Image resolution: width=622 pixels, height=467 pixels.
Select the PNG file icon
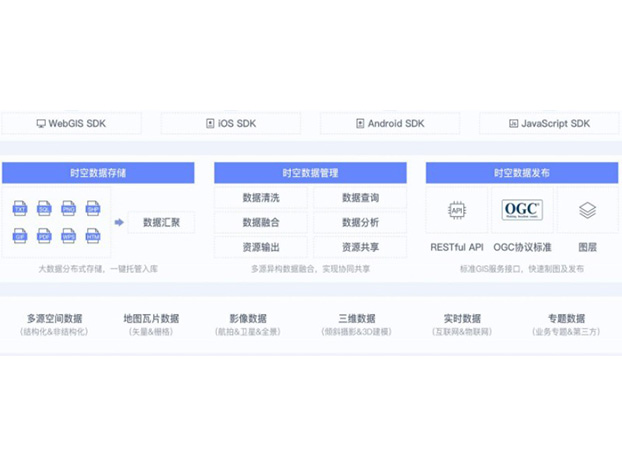pos(68,208)
